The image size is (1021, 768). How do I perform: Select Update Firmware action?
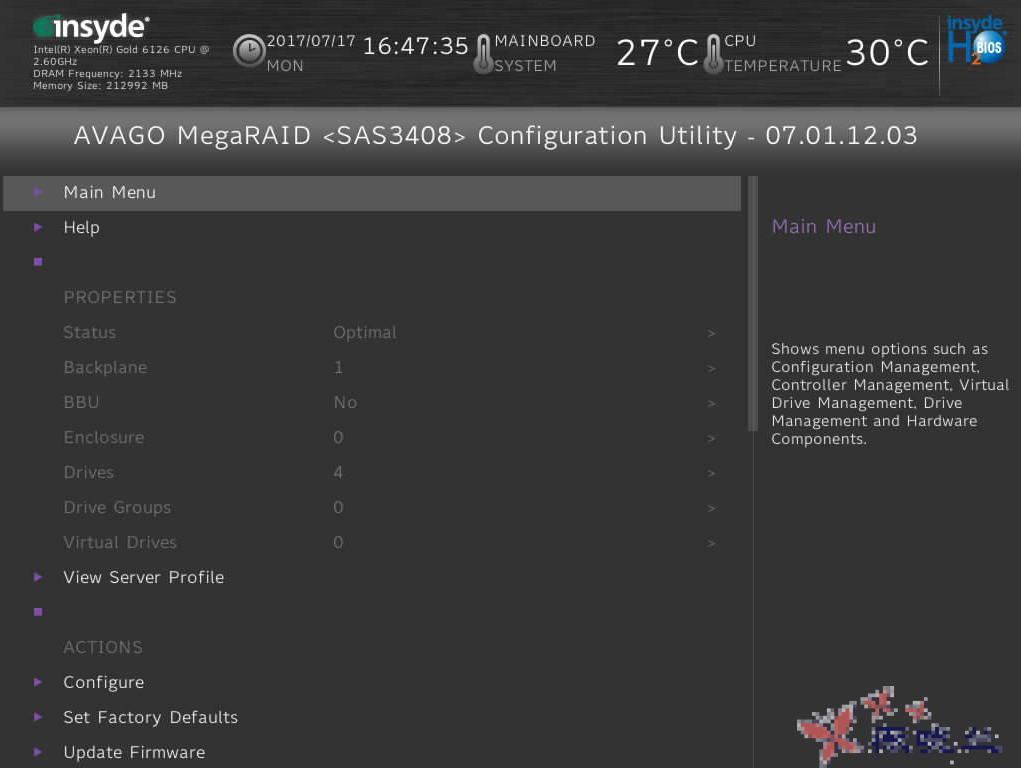(134, 752)
